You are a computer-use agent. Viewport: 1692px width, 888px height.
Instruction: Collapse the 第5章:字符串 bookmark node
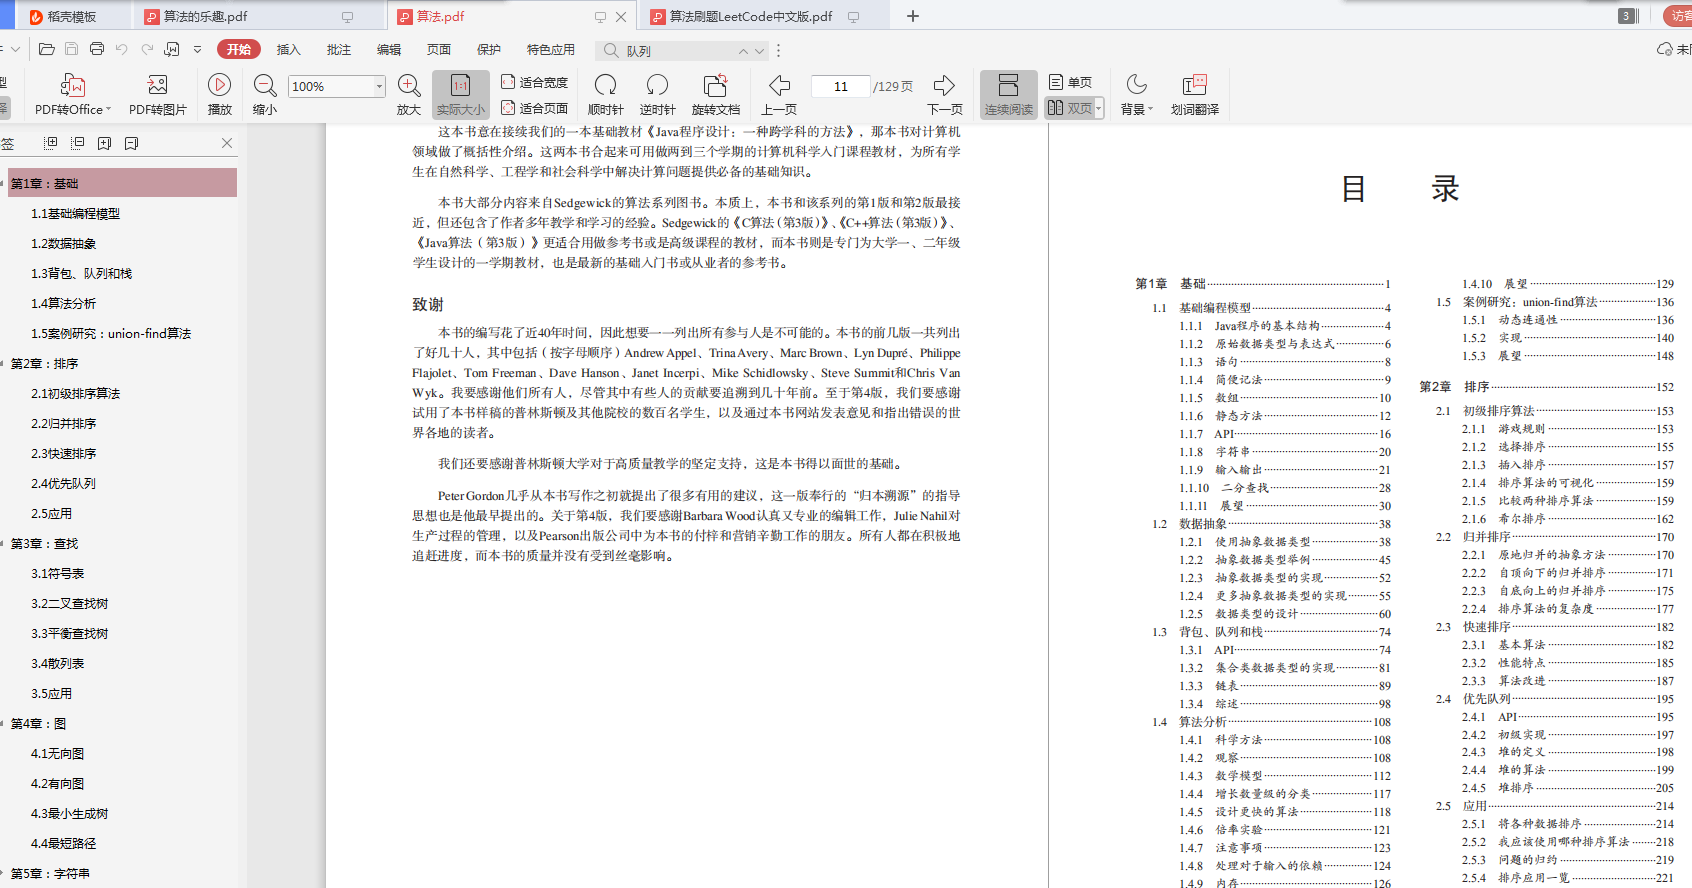(3, 873)
